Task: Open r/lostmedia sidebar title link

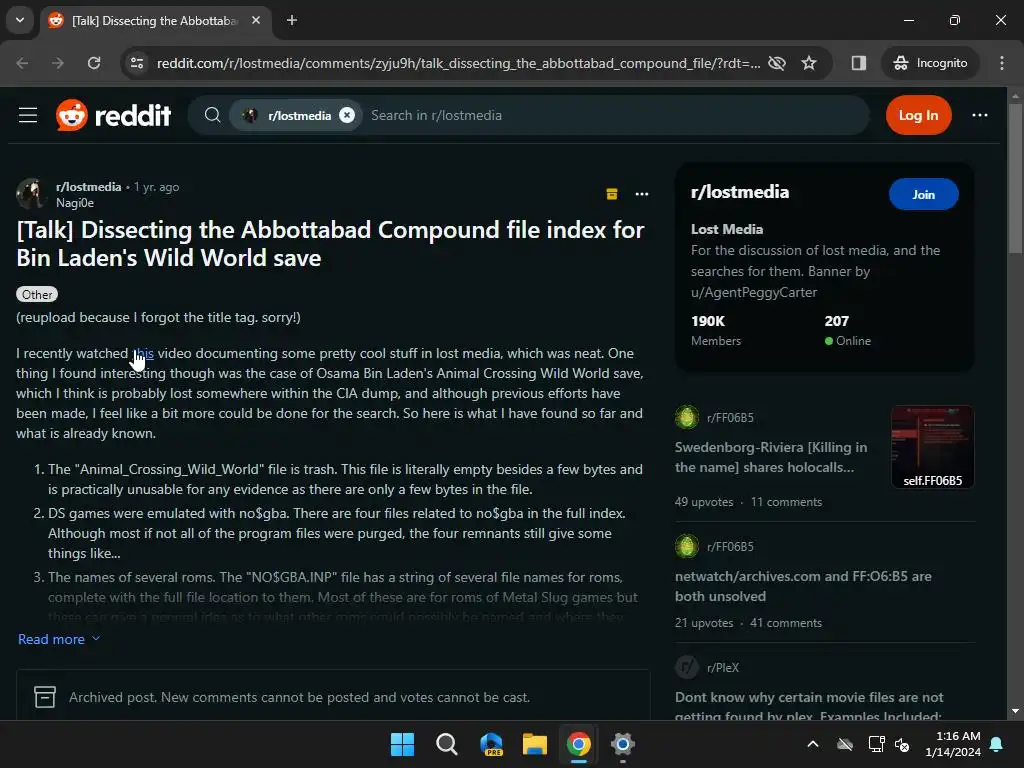Action: 740,192
